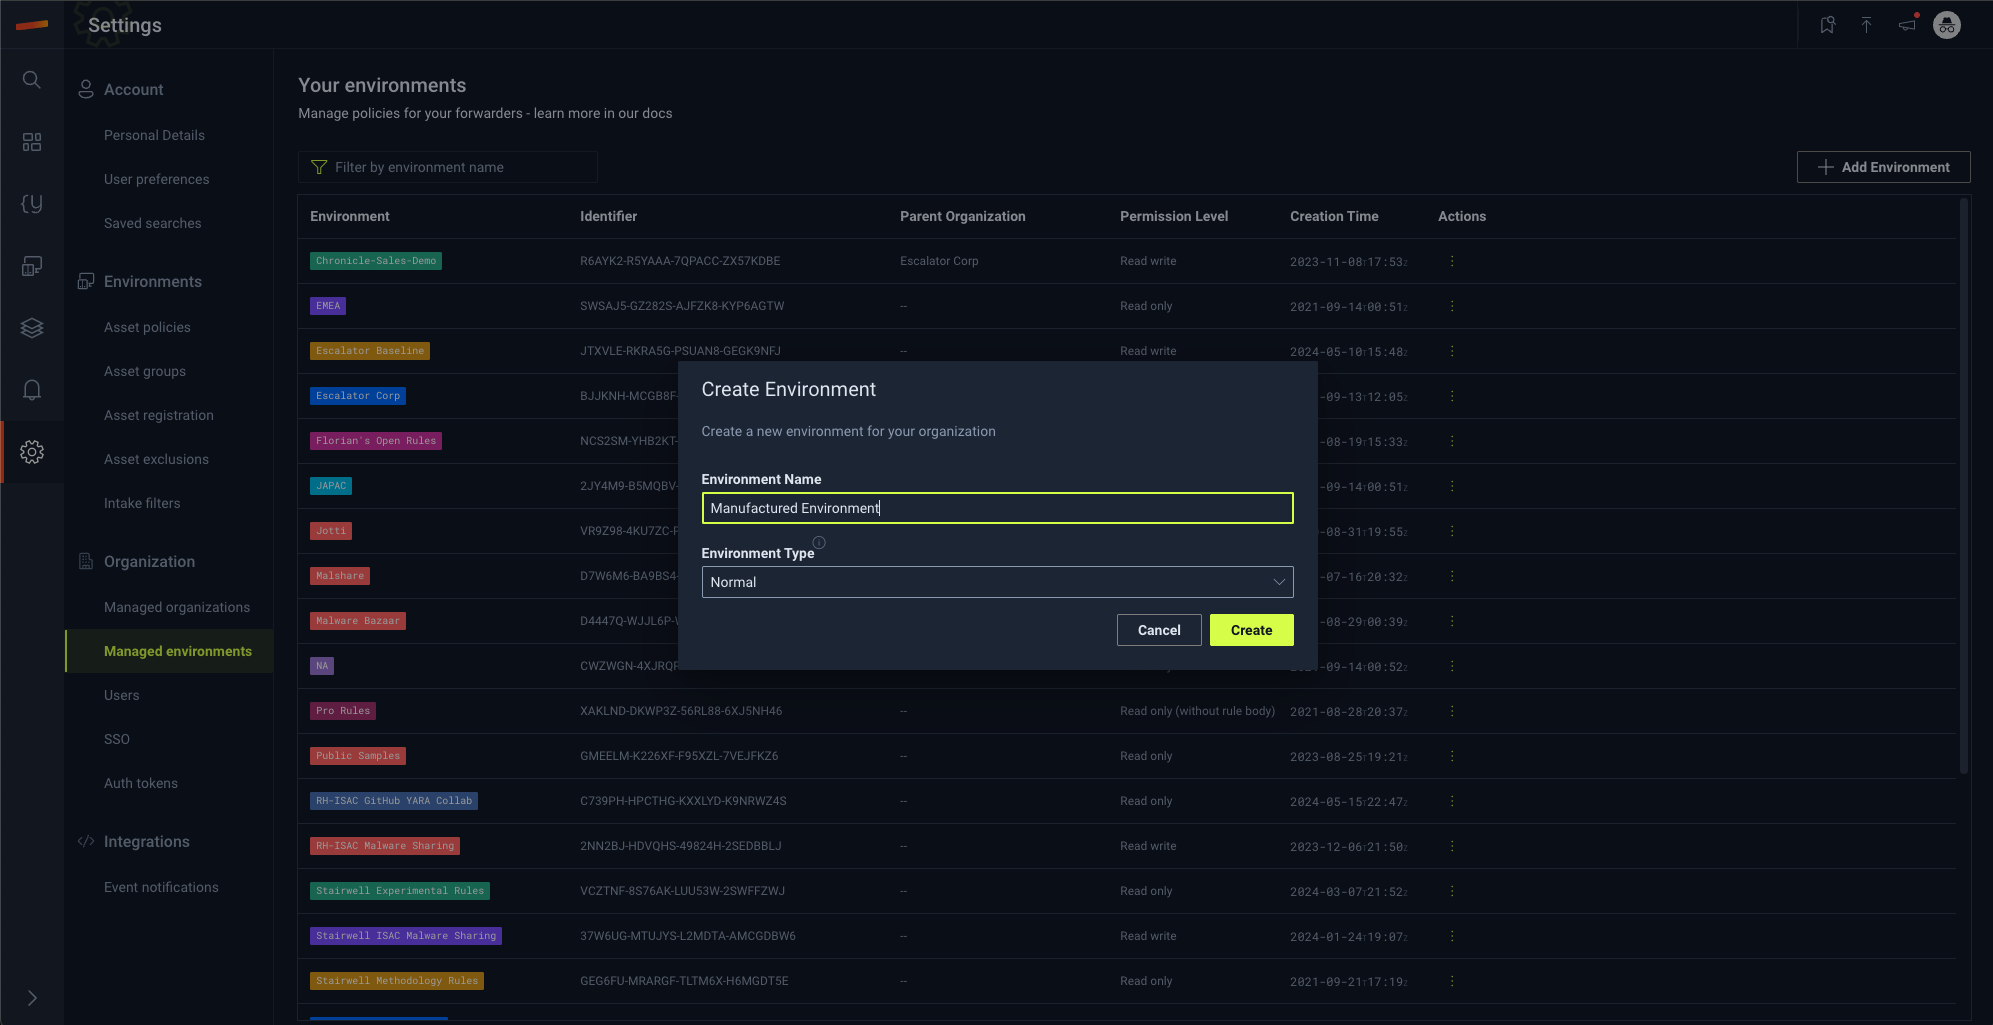
Task: Open SSO settings page
Action: pos(117,739)
